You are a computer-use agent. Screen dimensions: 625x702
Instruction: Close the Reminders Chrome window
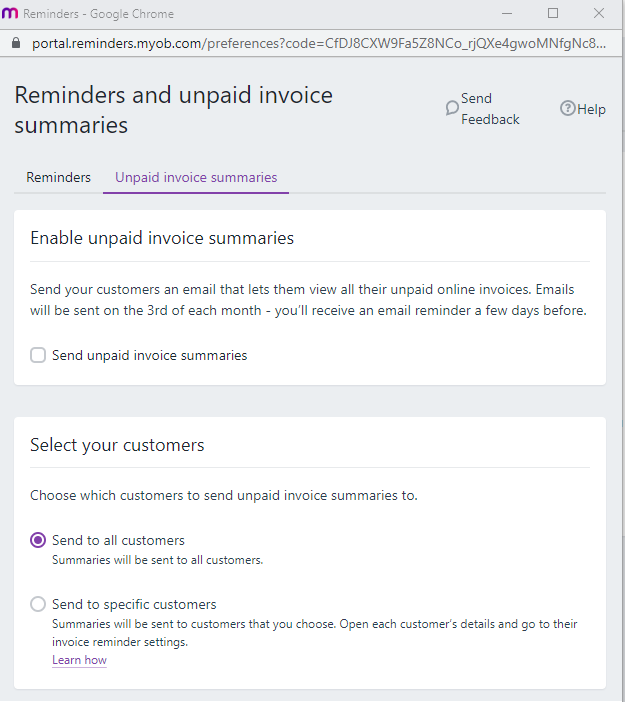(x=599, y=14)
